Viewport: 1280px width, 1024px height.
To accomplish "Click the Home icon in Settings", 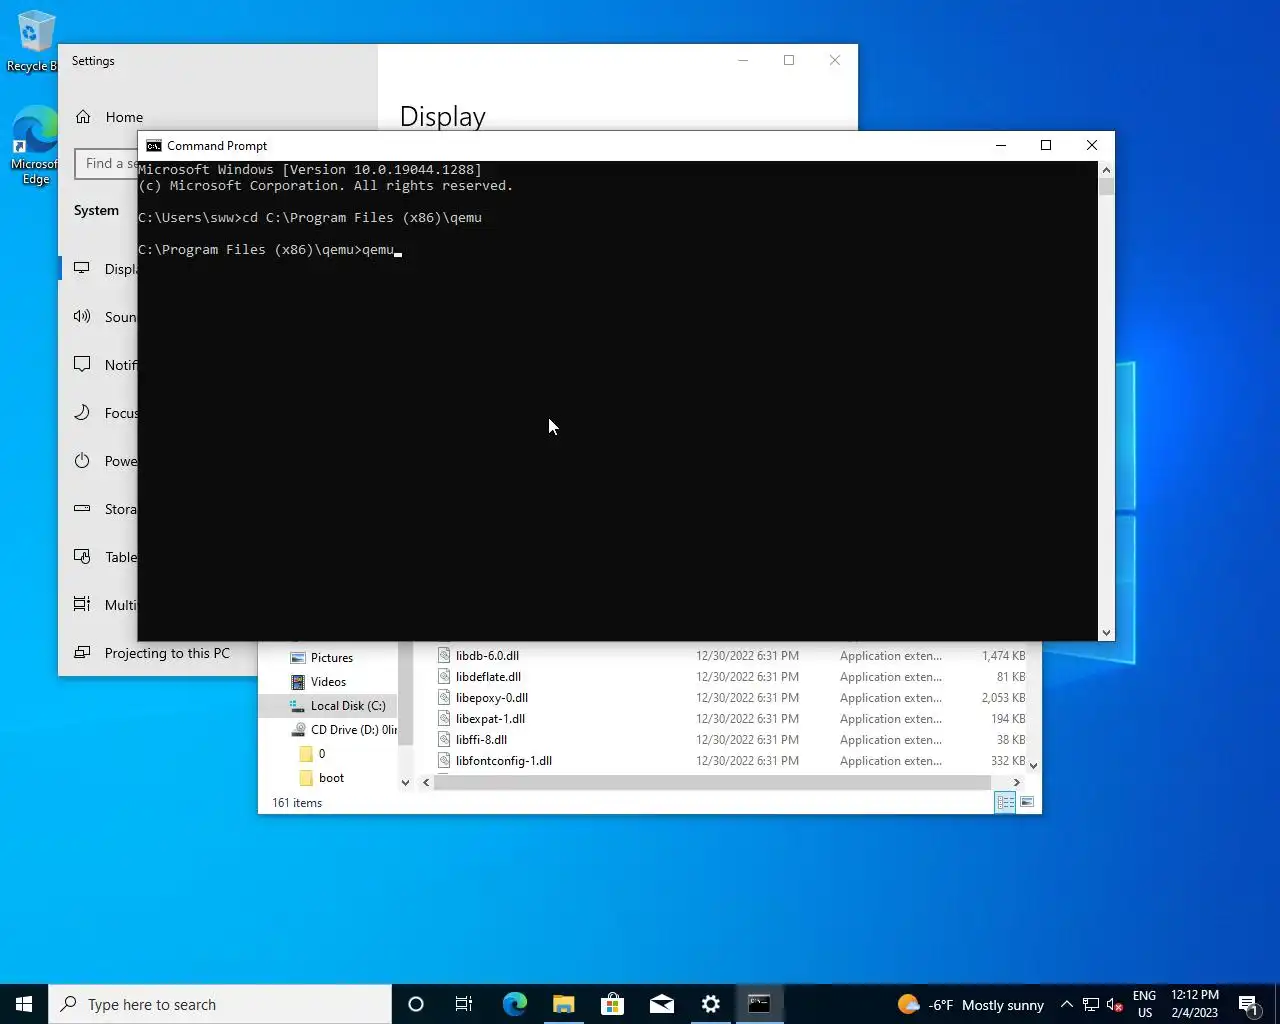I will [83, 117].
